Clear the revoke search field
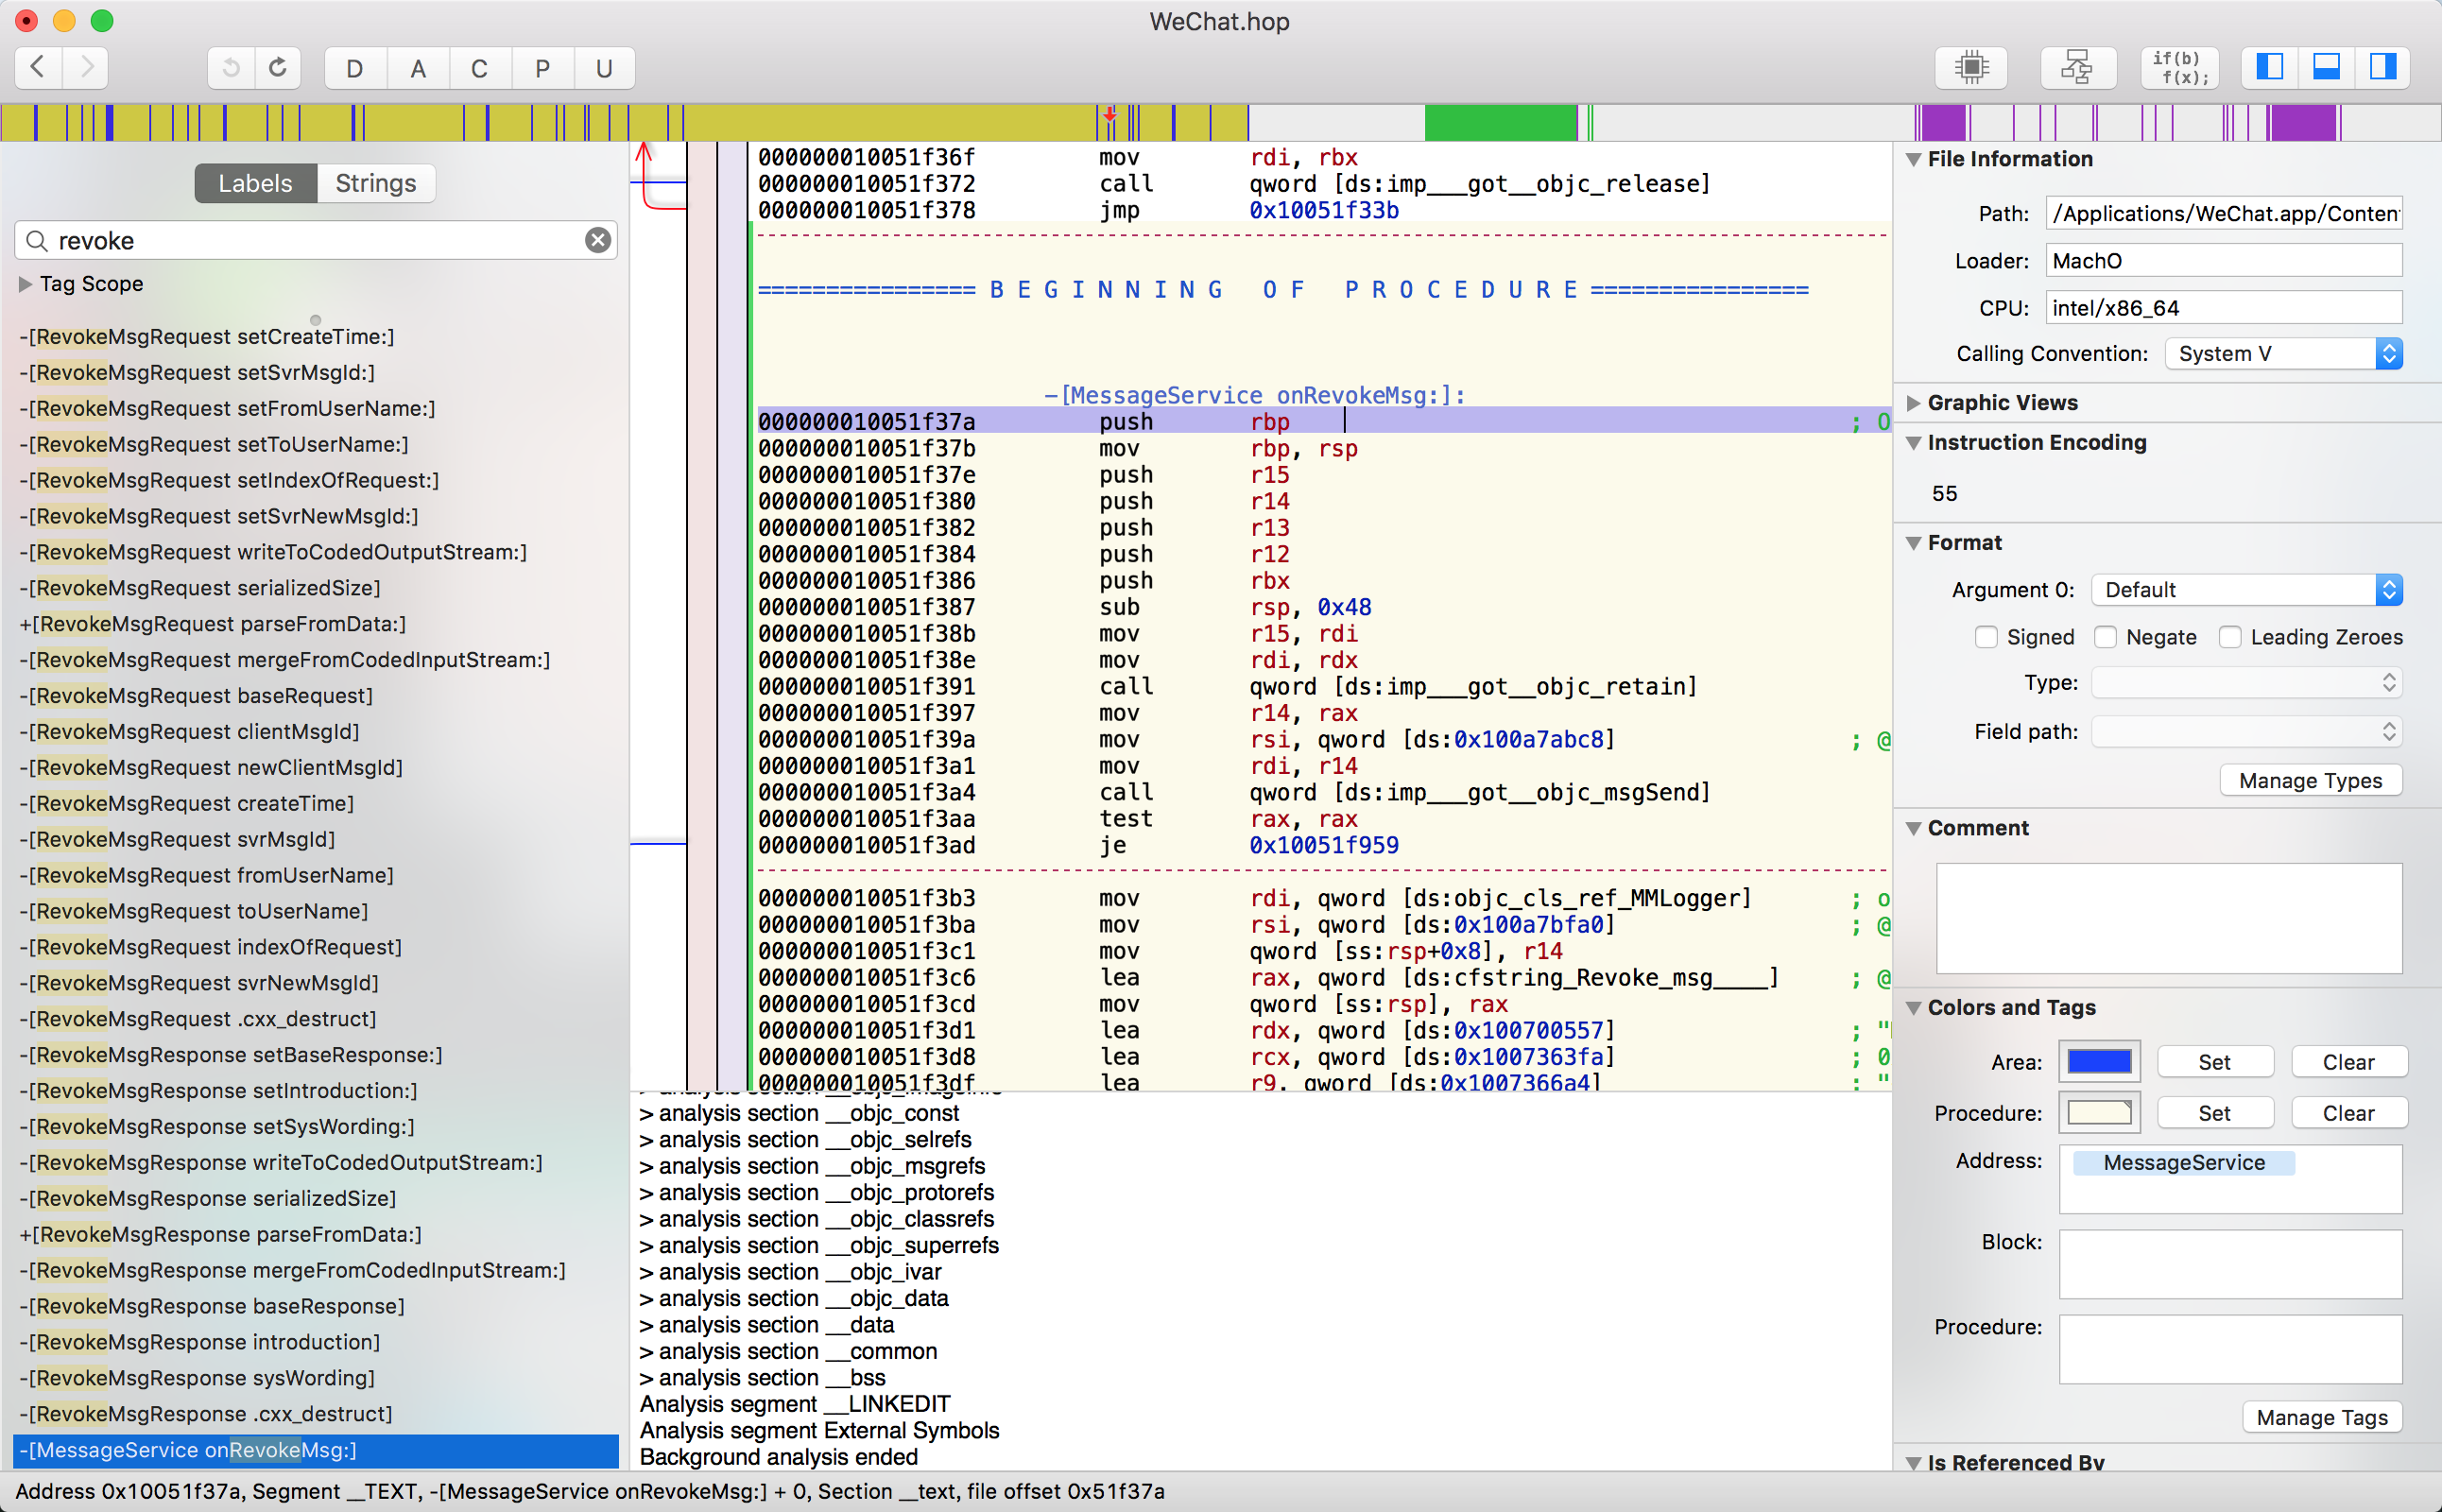Screen dimensions: 2442x1512 598,240
